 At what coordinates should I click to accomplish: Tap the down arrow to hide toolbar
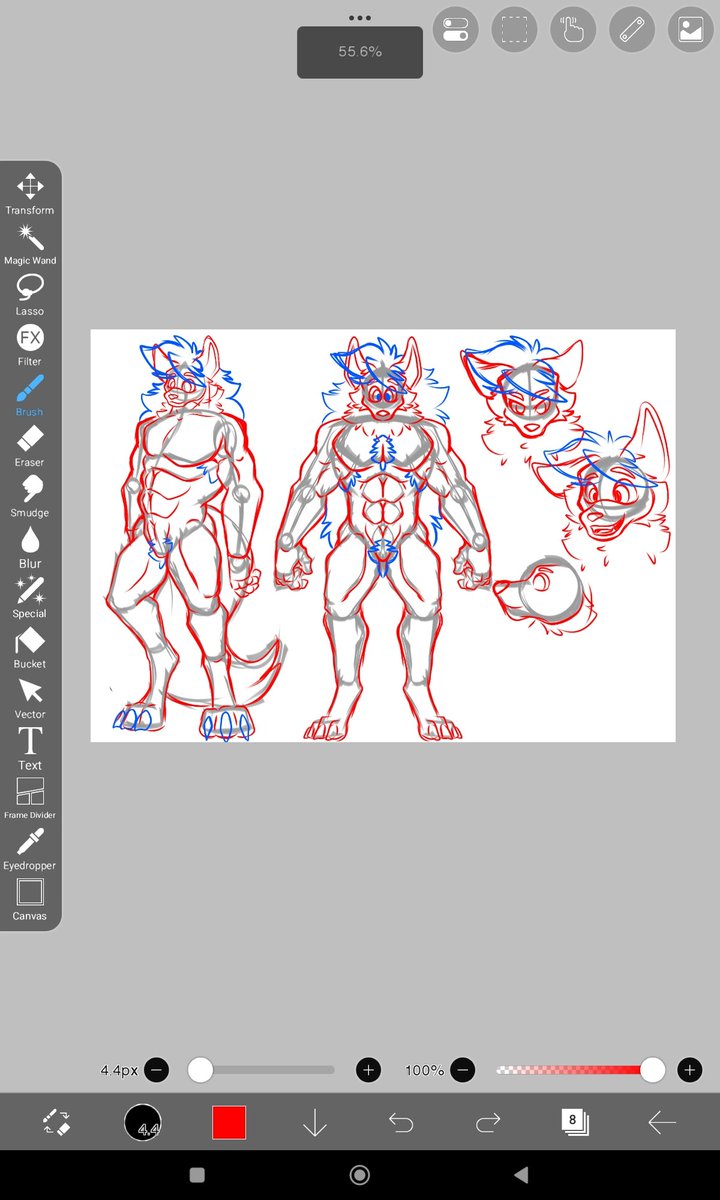point(315,1122)
